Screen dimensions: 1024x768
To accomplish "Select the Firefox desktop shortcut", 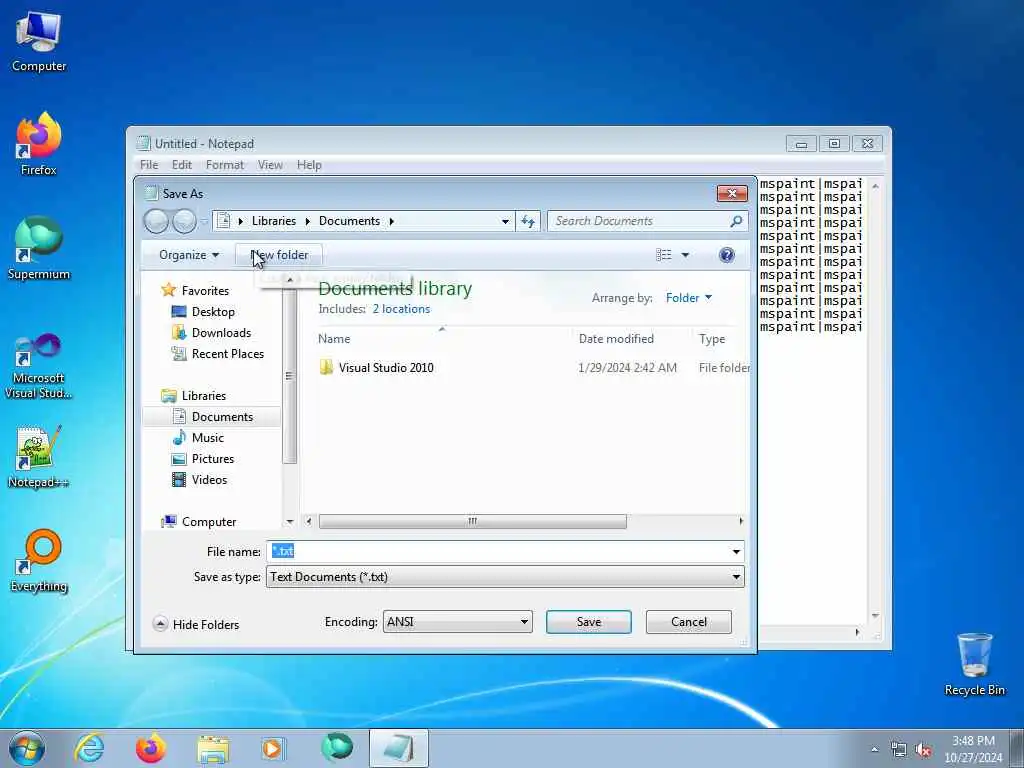I will point(39,144).
